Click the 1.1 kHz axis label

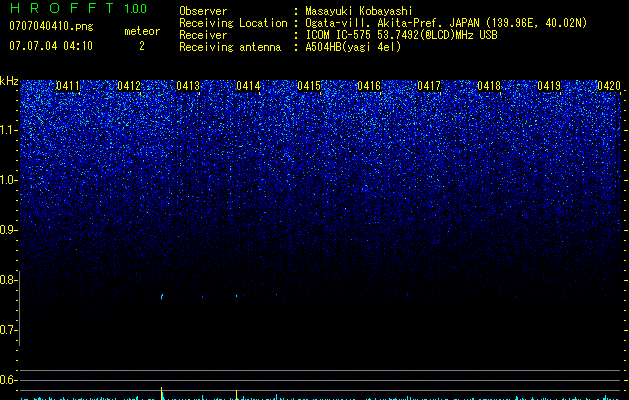(x=9, y=130)
